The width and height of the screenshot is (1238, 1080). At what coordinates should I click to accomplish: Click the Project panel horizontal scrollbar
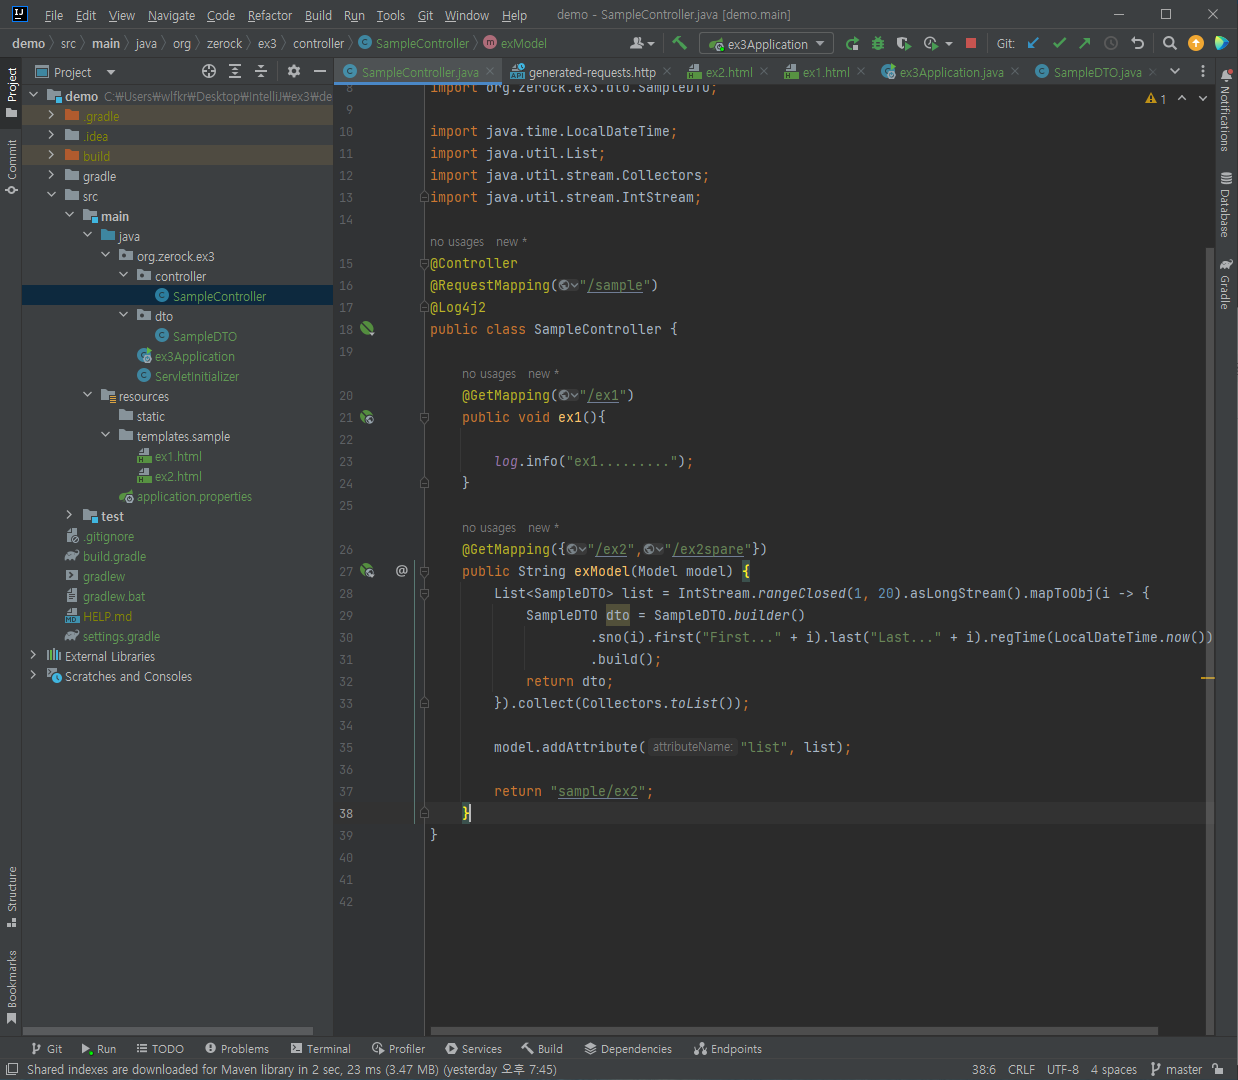click(x=168, y=1030)
